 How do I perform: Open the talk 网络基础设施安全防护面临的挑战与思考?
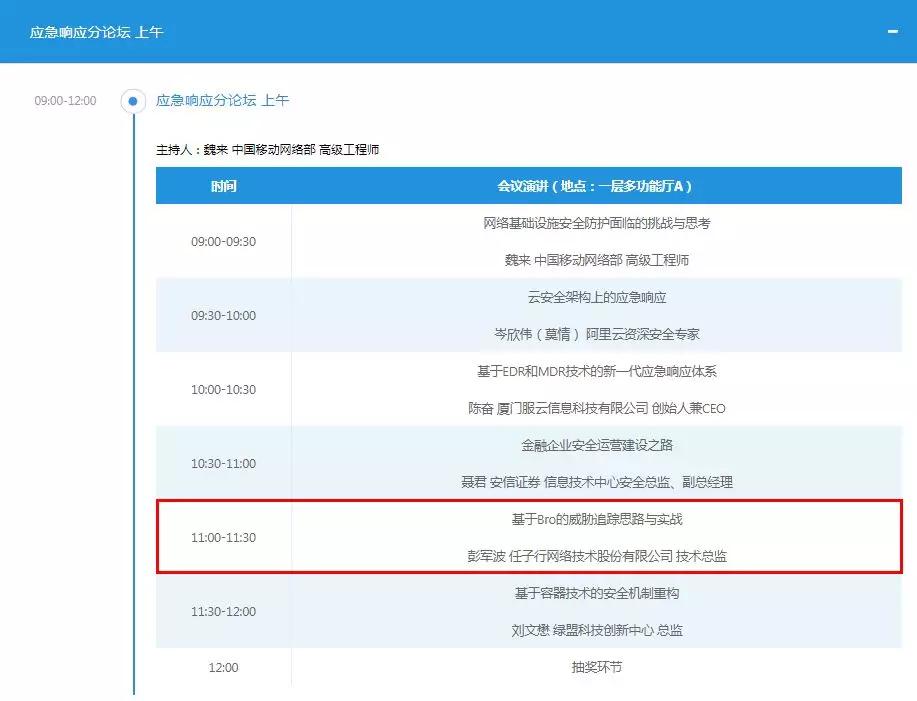(596, 223)
